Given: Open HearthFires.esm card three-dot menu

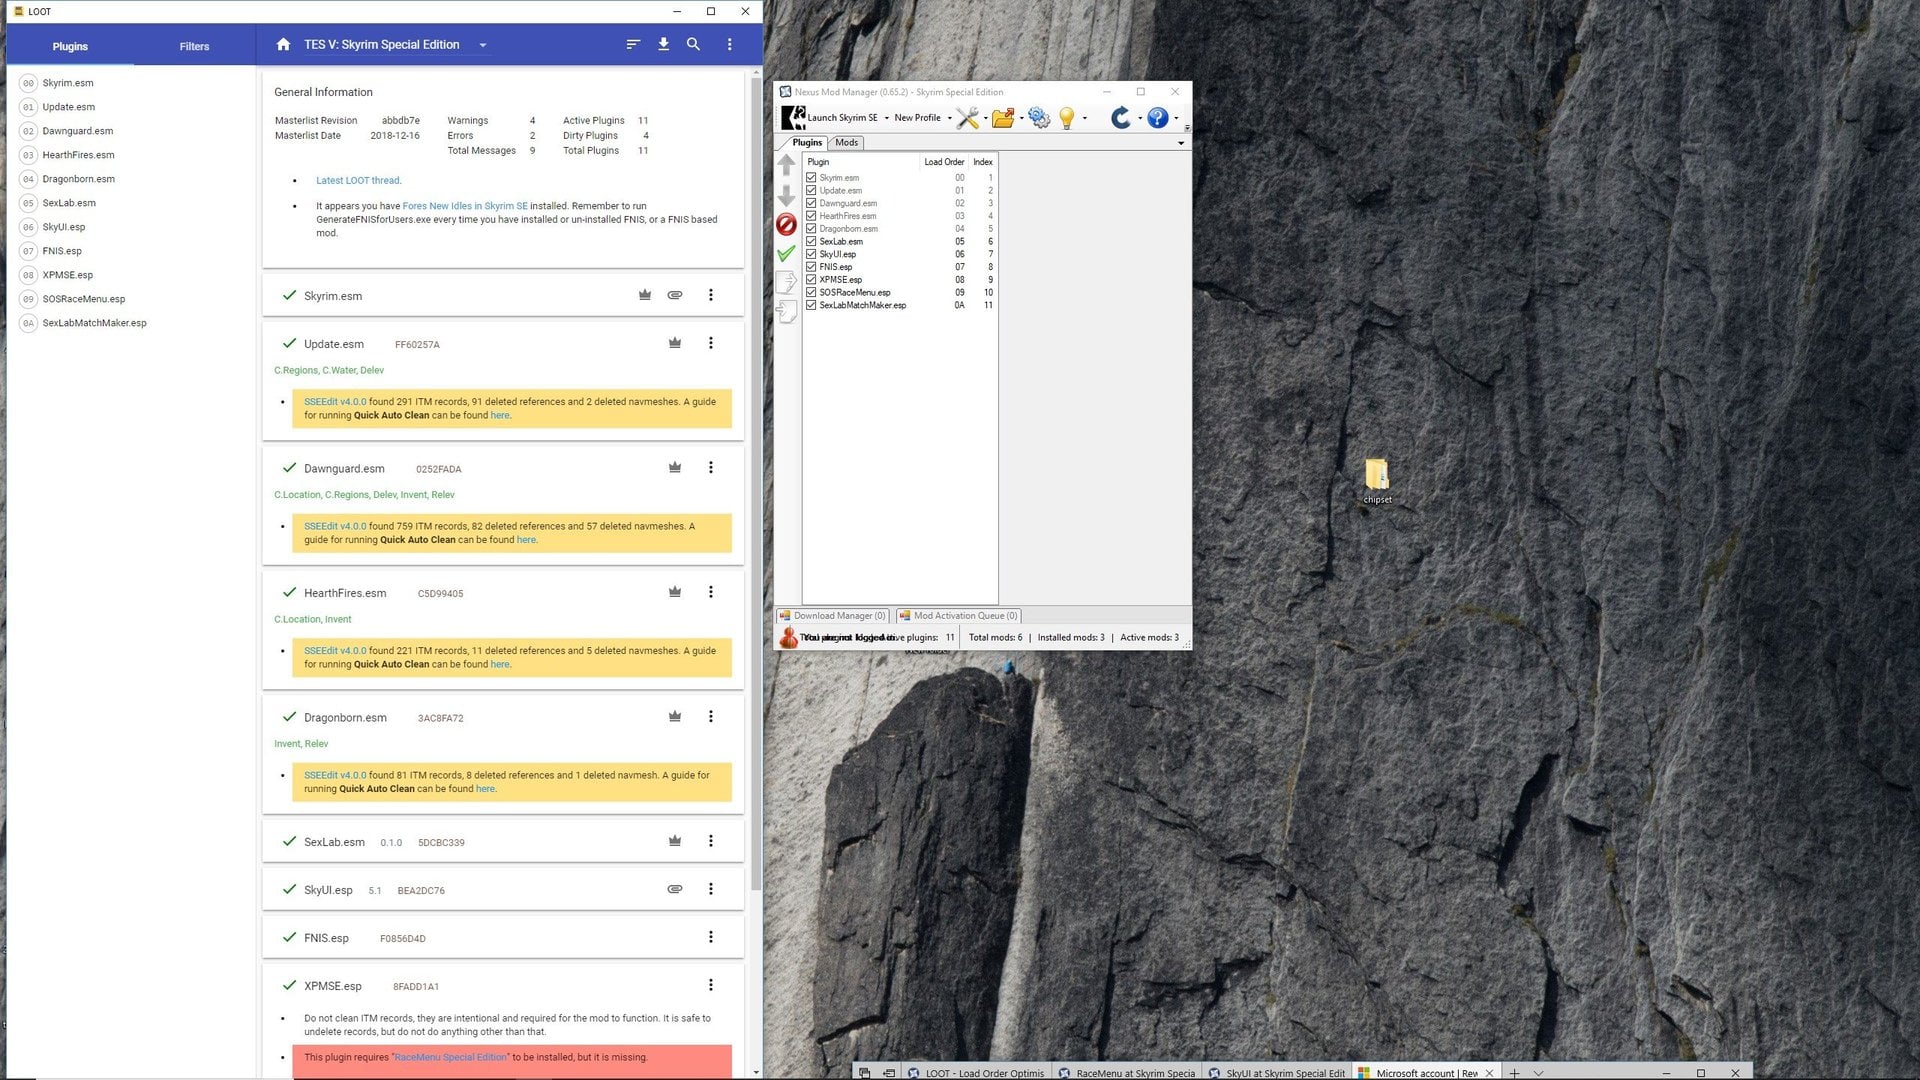Looking at the screenshot, I should coord(711,592).
